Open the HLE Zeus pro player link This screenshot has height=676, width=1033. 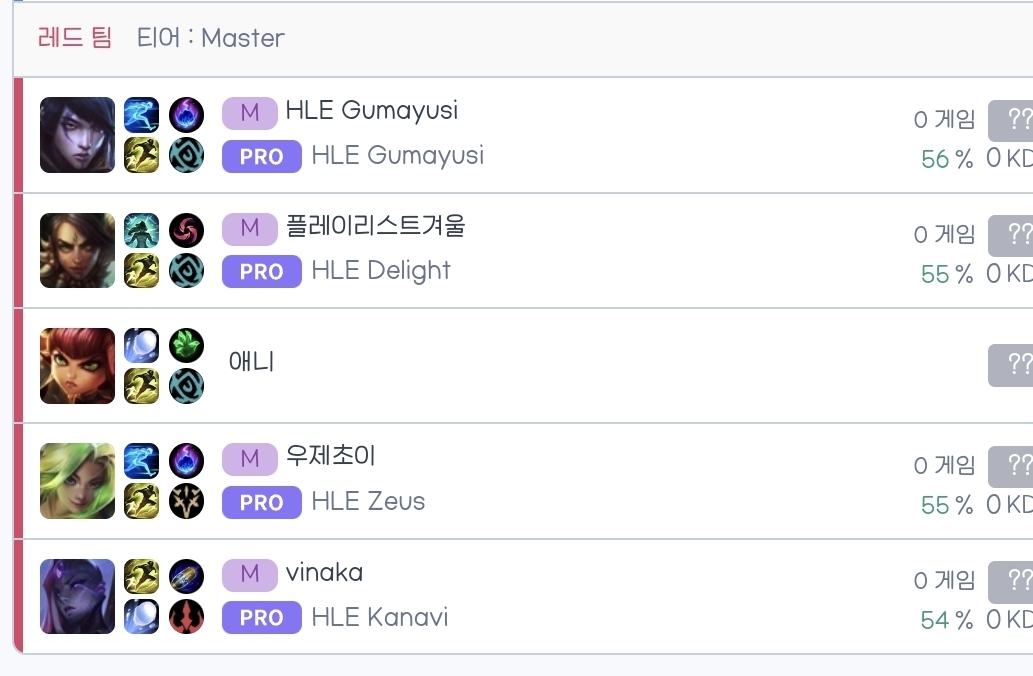(368, 501)
